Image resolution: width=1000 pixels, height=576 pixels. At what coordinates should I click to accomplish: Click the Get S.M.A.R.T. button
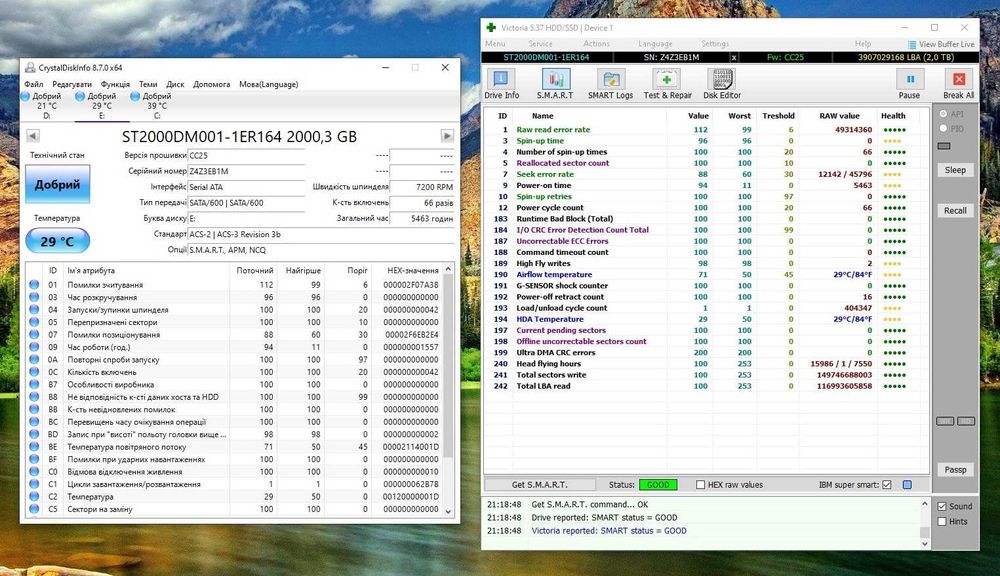(x=540, y=485)
